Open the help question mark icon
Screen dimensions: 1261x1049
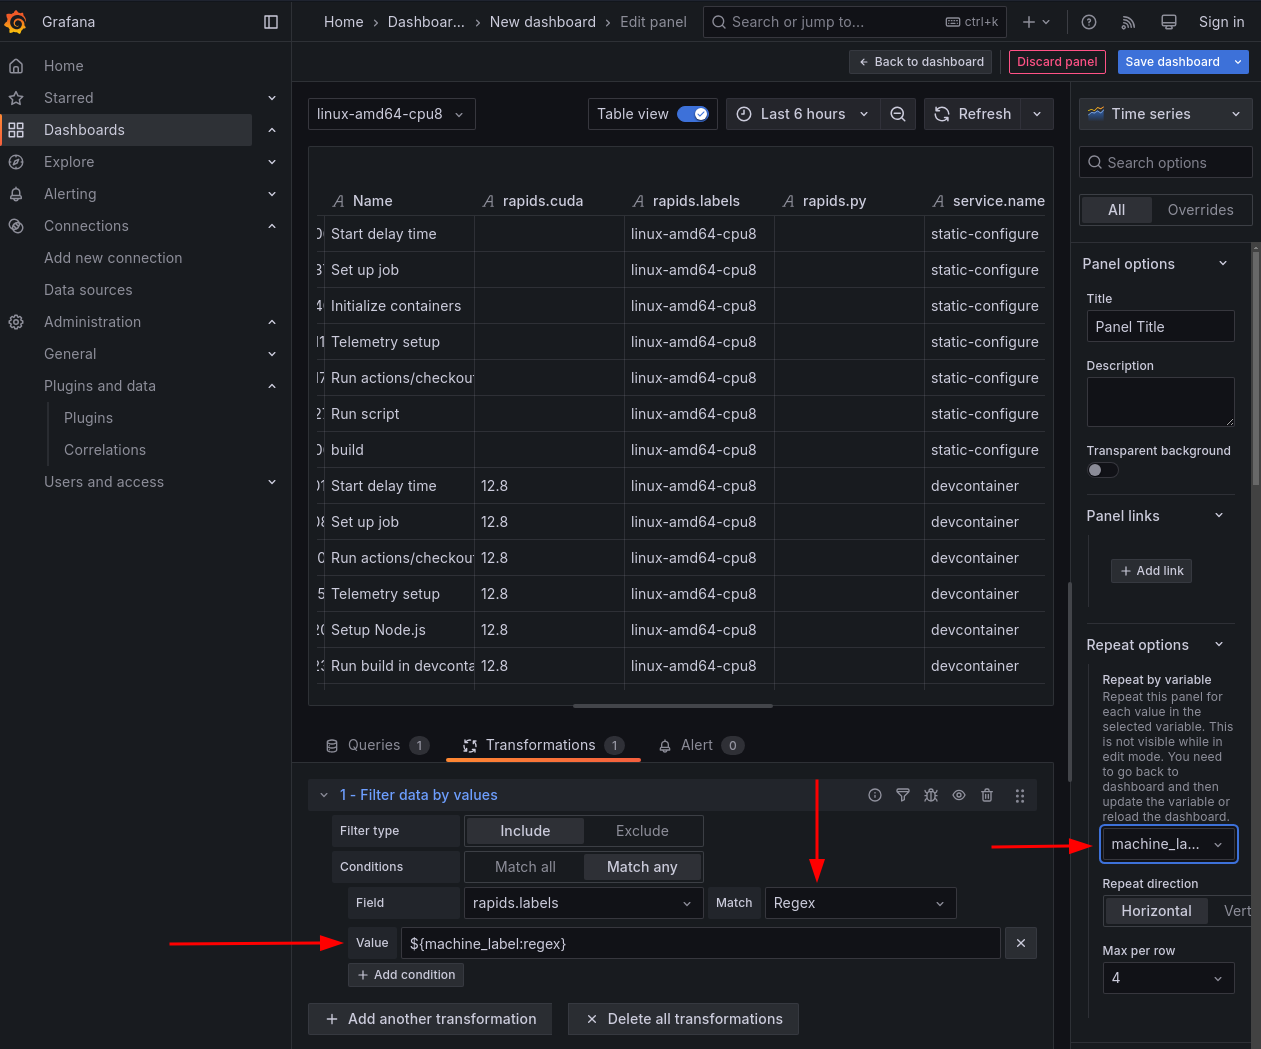coord(1089,22)
